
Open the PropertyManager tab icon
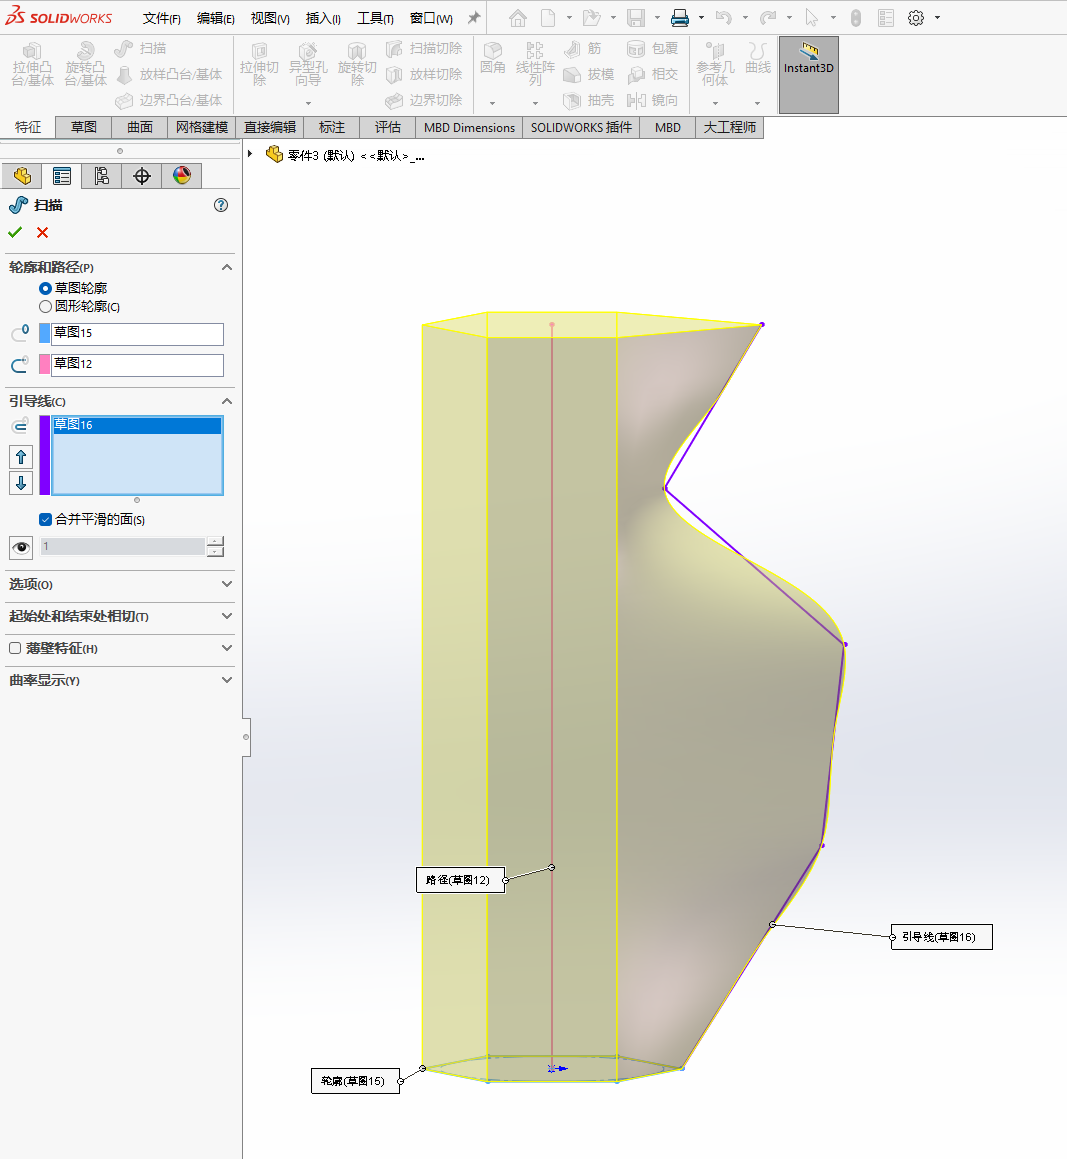click(x=62, y=176)
